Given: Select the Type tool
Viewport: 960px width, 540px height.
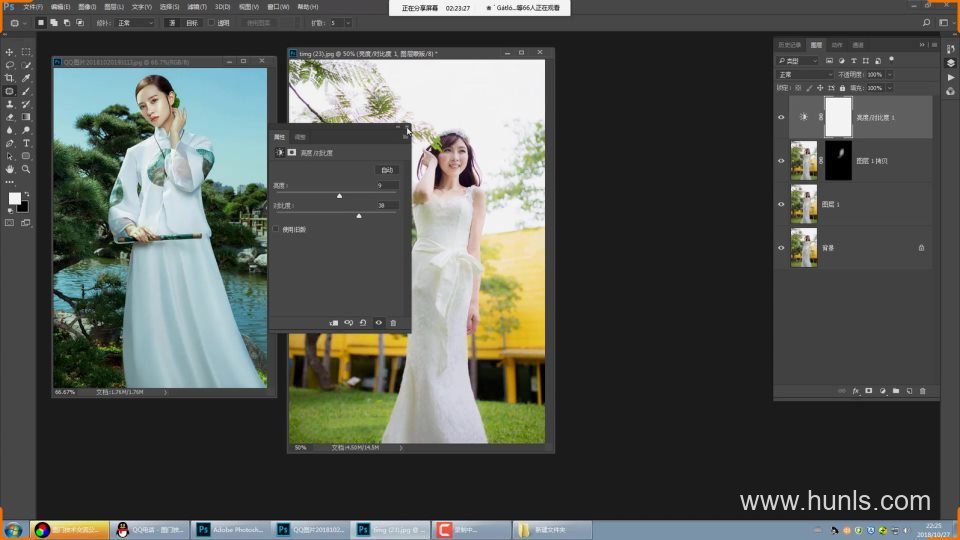Looking at the screenshot, I should 26,143.
